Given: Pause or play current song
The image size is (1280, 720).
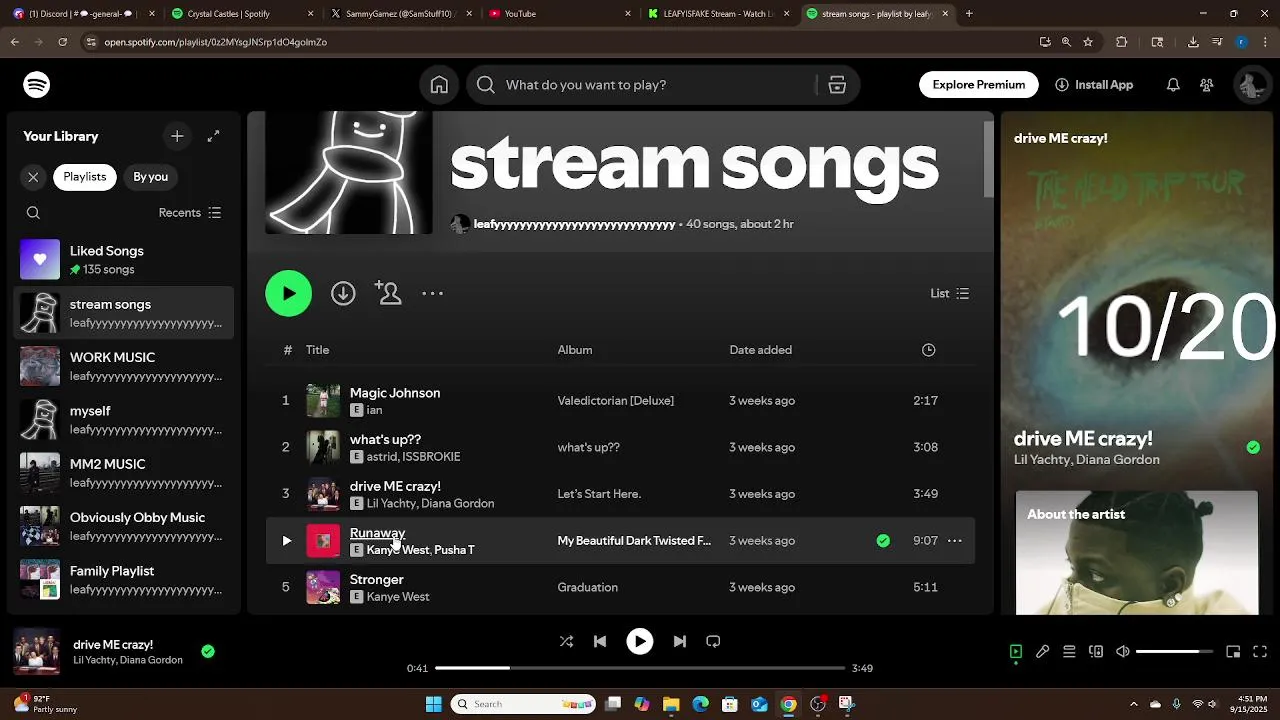Looking at the screenshot, I should pyautogui.click(x=640, y=641).
